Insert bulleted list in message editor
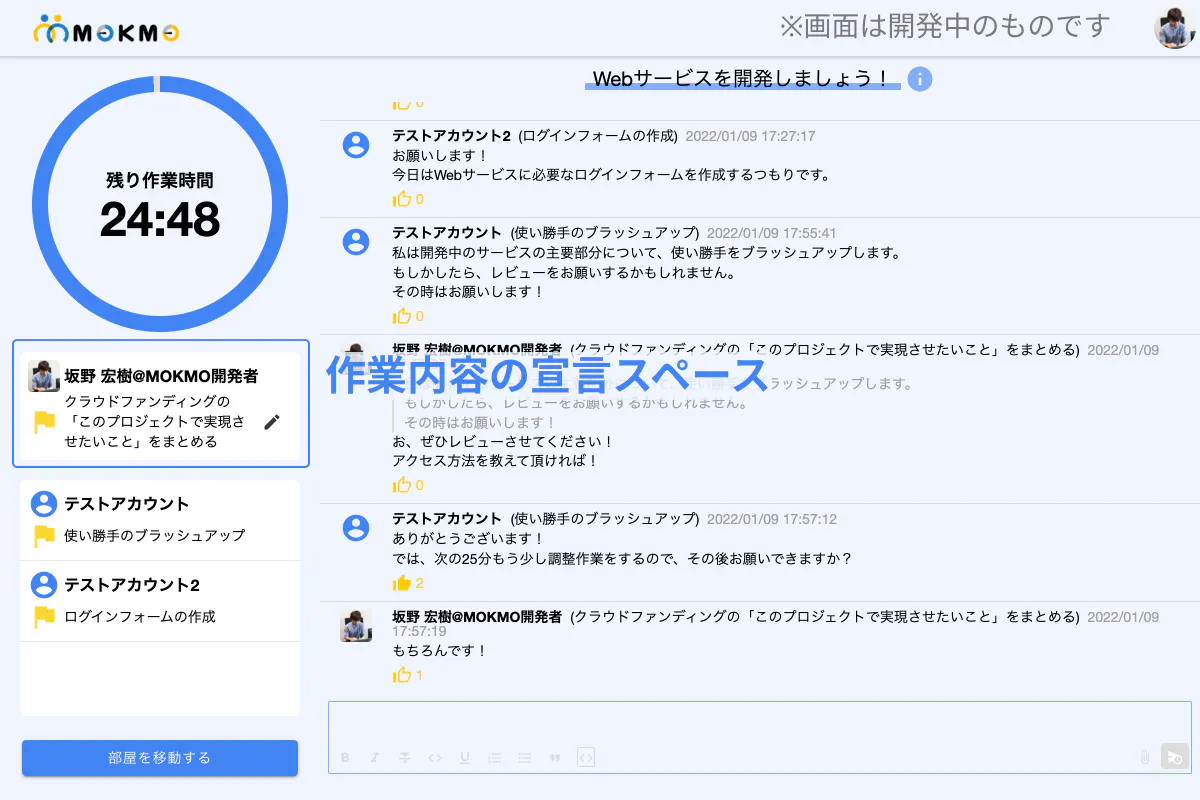The height and width of the screenshot is (800, 1200). [x=524, y=758]
